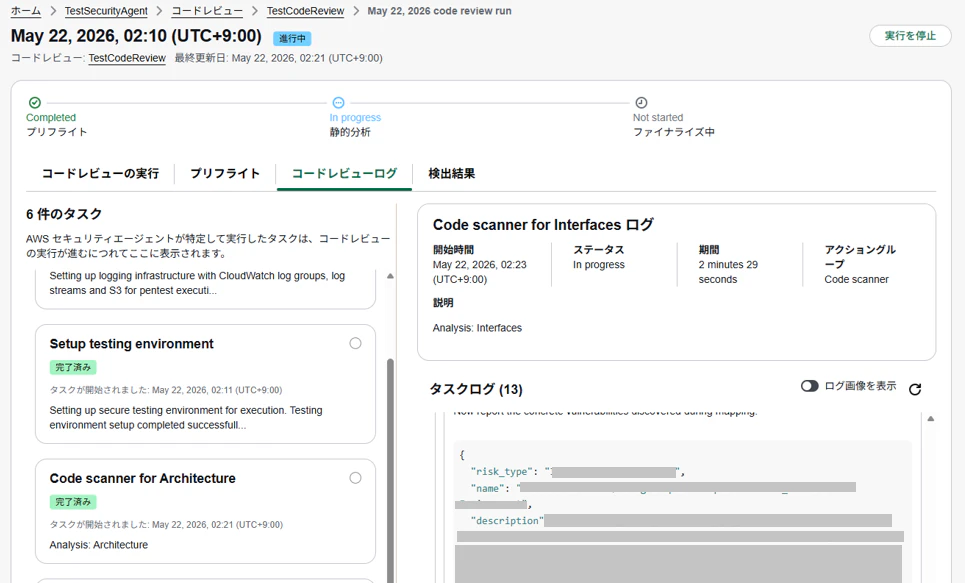
Task: Select the コードレビューログ tab
Action: [x=344, y=174]
